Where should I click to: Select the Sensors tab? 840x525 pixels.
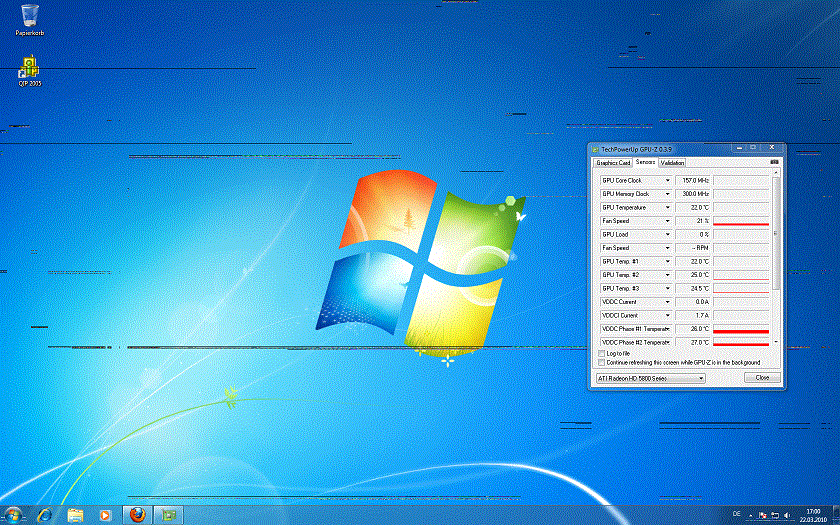pyautogui.click(x=646, y=162)
